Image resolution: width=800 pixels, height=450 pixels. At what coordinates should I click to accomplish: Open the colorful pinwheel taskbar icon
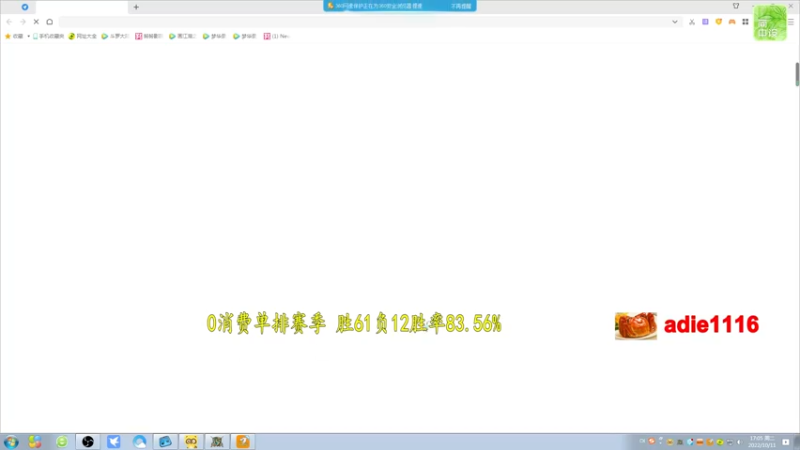point(35,442)
